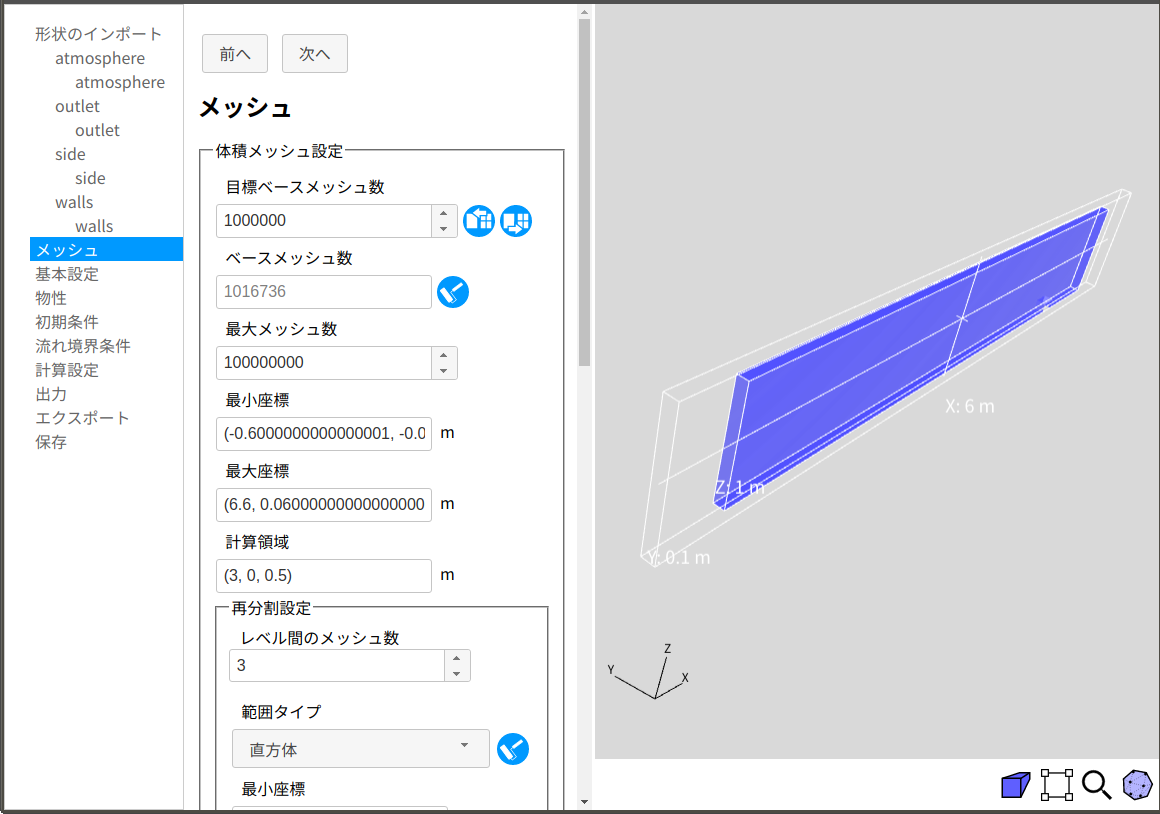Select the top-level walls group
The image size is (1160, 814).
[x=74, y=203]
